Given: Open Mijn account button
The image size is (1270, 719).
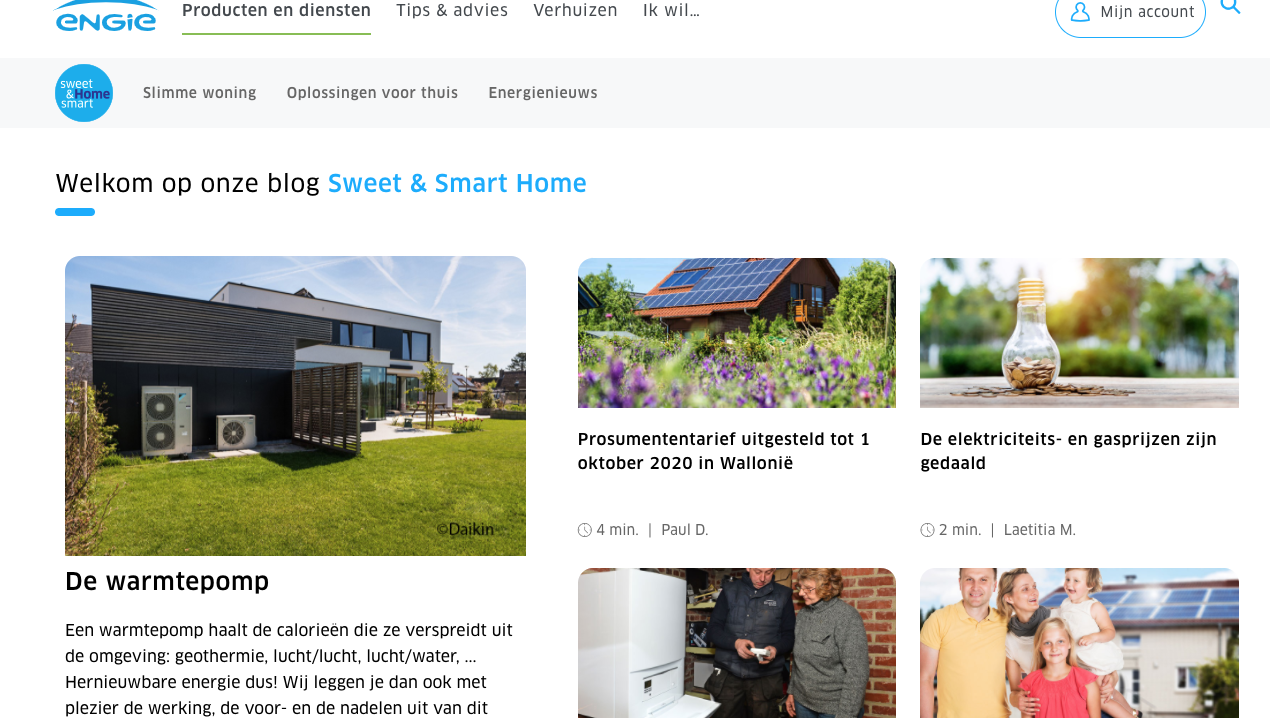Looking at the screenshot, I should tap(1130, 13).
